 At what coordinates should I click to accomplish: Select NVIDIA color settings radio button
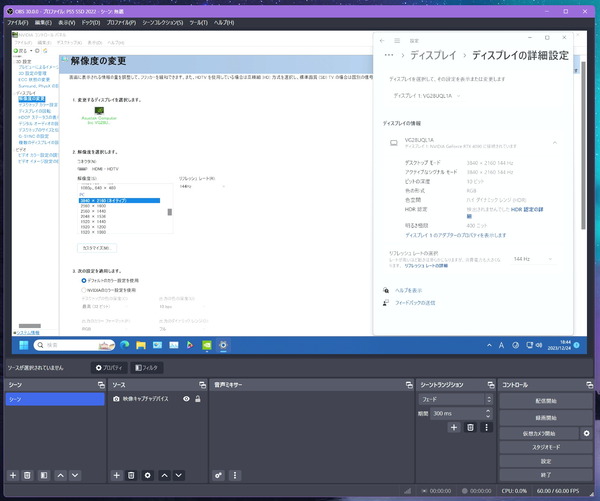[83, 290]
